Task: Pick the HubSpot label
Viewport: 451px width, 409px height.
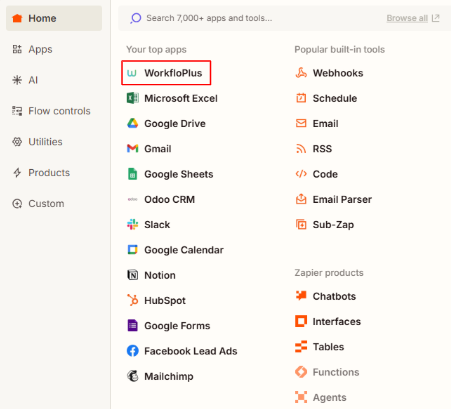Action: 165,301
